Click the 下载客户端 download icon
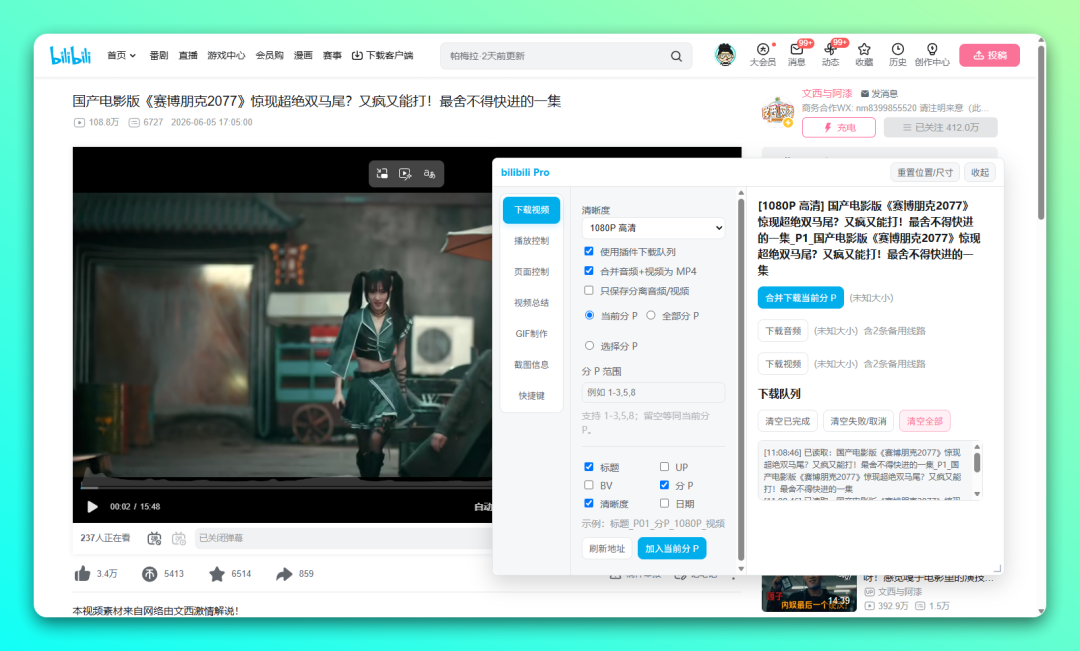The image size is (1080, 651). coord(357,55)
